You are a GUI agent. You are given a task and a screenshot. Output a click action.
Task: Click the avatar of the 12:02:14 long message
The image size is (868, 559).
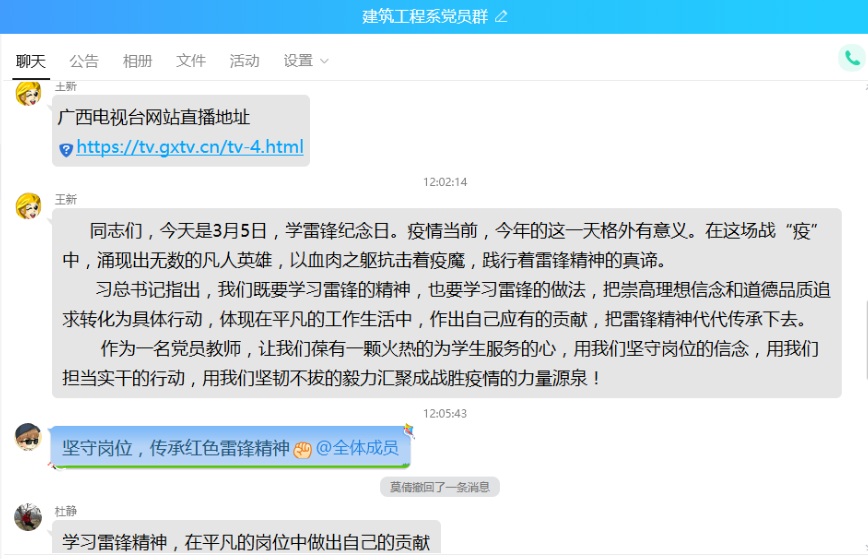click(28, 206)
